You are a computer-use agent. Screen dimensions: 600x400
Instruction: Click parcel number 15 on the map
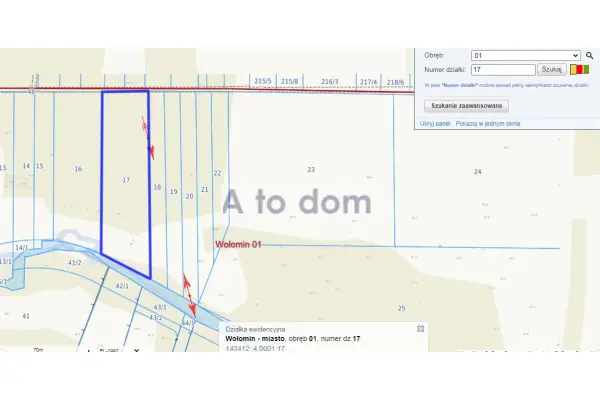tap(39, 166)
